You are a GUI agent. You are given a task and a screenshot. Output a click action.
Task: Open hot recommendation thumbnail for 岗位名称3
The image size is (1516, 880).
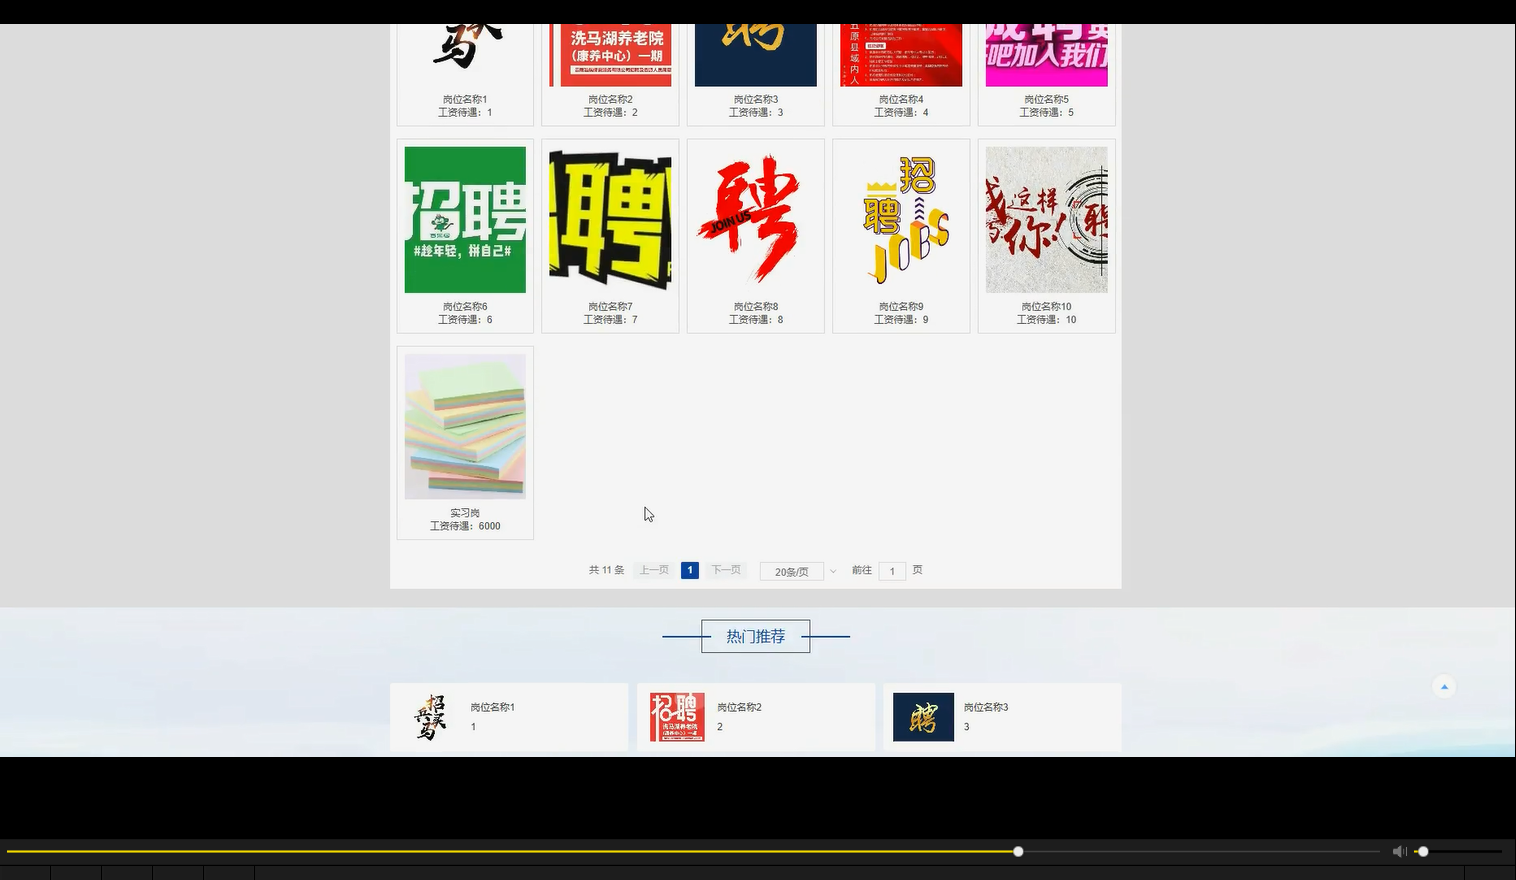(x=923, y=717)
